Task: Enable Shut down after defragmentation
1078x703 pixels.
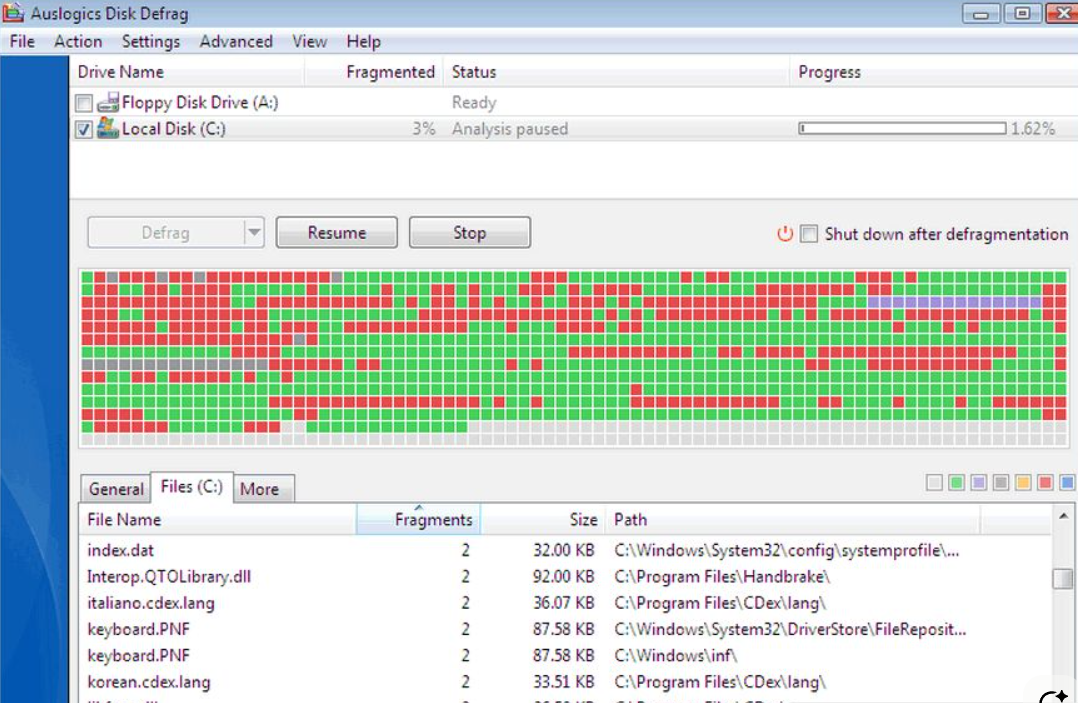Action: 809,234
